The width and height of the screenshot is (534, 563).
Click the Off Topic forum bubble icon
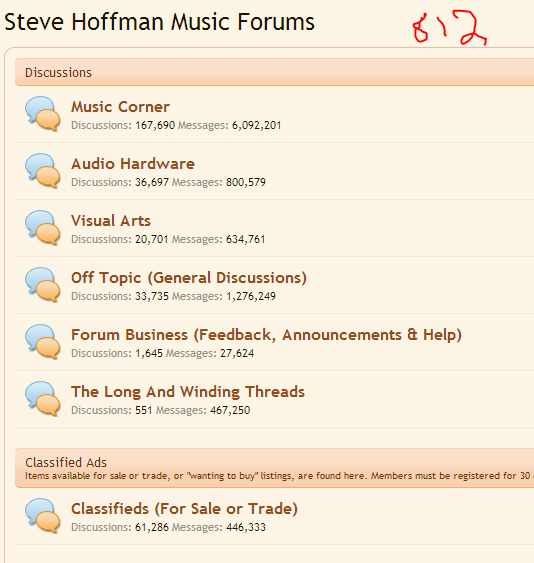click(x=42, y=285)
